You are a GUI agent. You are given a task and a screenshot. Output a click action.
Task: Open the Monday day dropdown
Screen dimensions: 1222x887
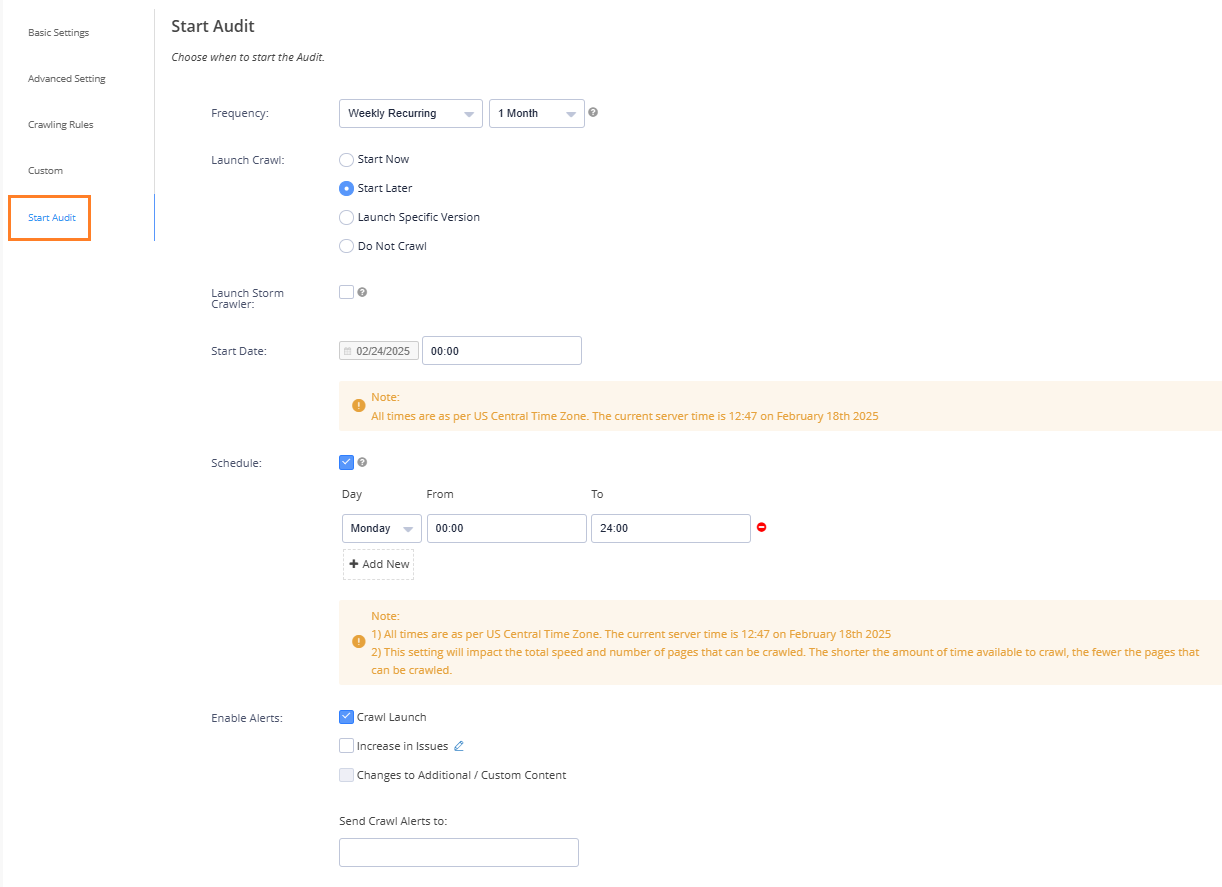click(381, 529)
